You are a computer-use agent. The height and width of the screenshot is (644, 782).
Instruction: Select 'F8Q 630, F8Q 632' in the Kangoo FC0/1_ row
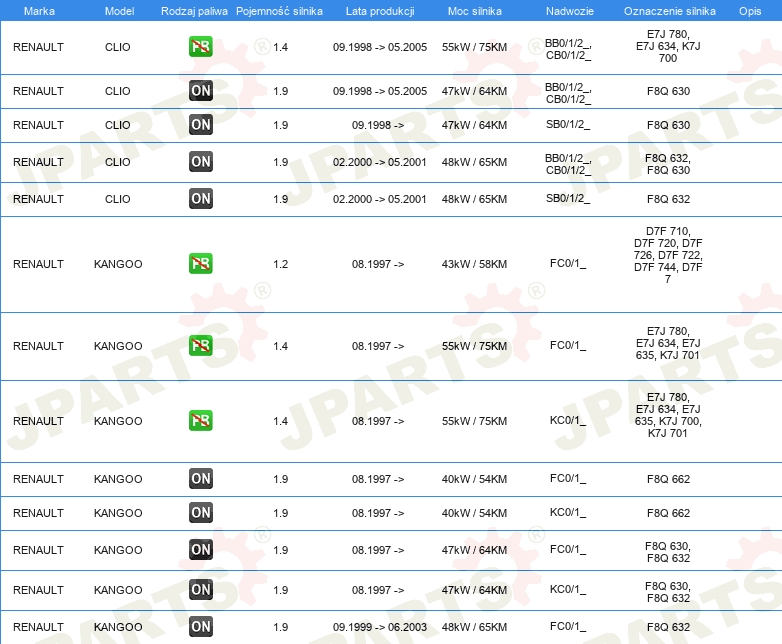[x=668, y=552]
